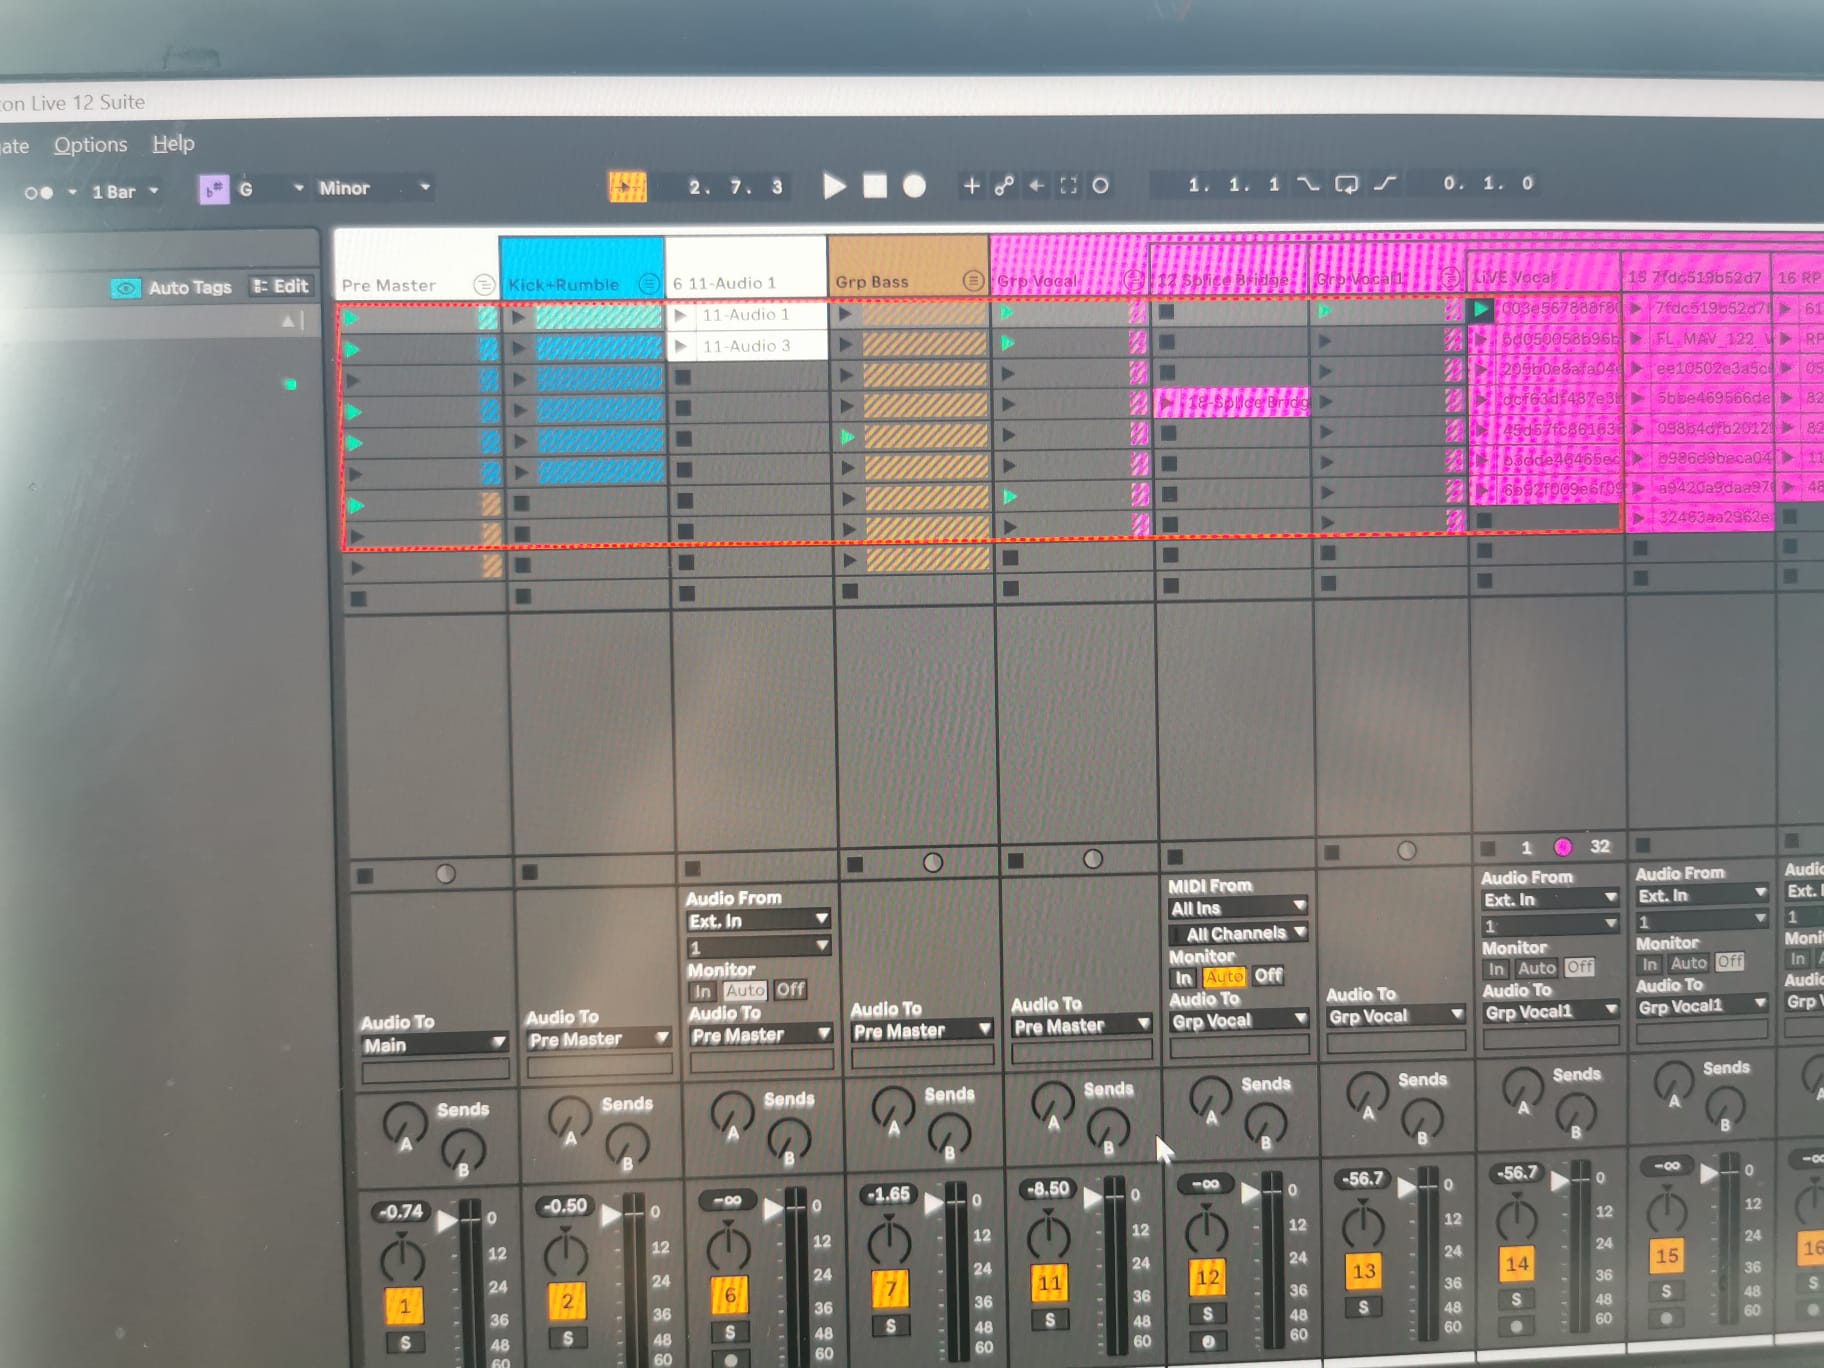Image resolution: width=1824 pixels, height=1368 pixels.
Task: Click the transport Stop button
Action: (x=875, y=186)
